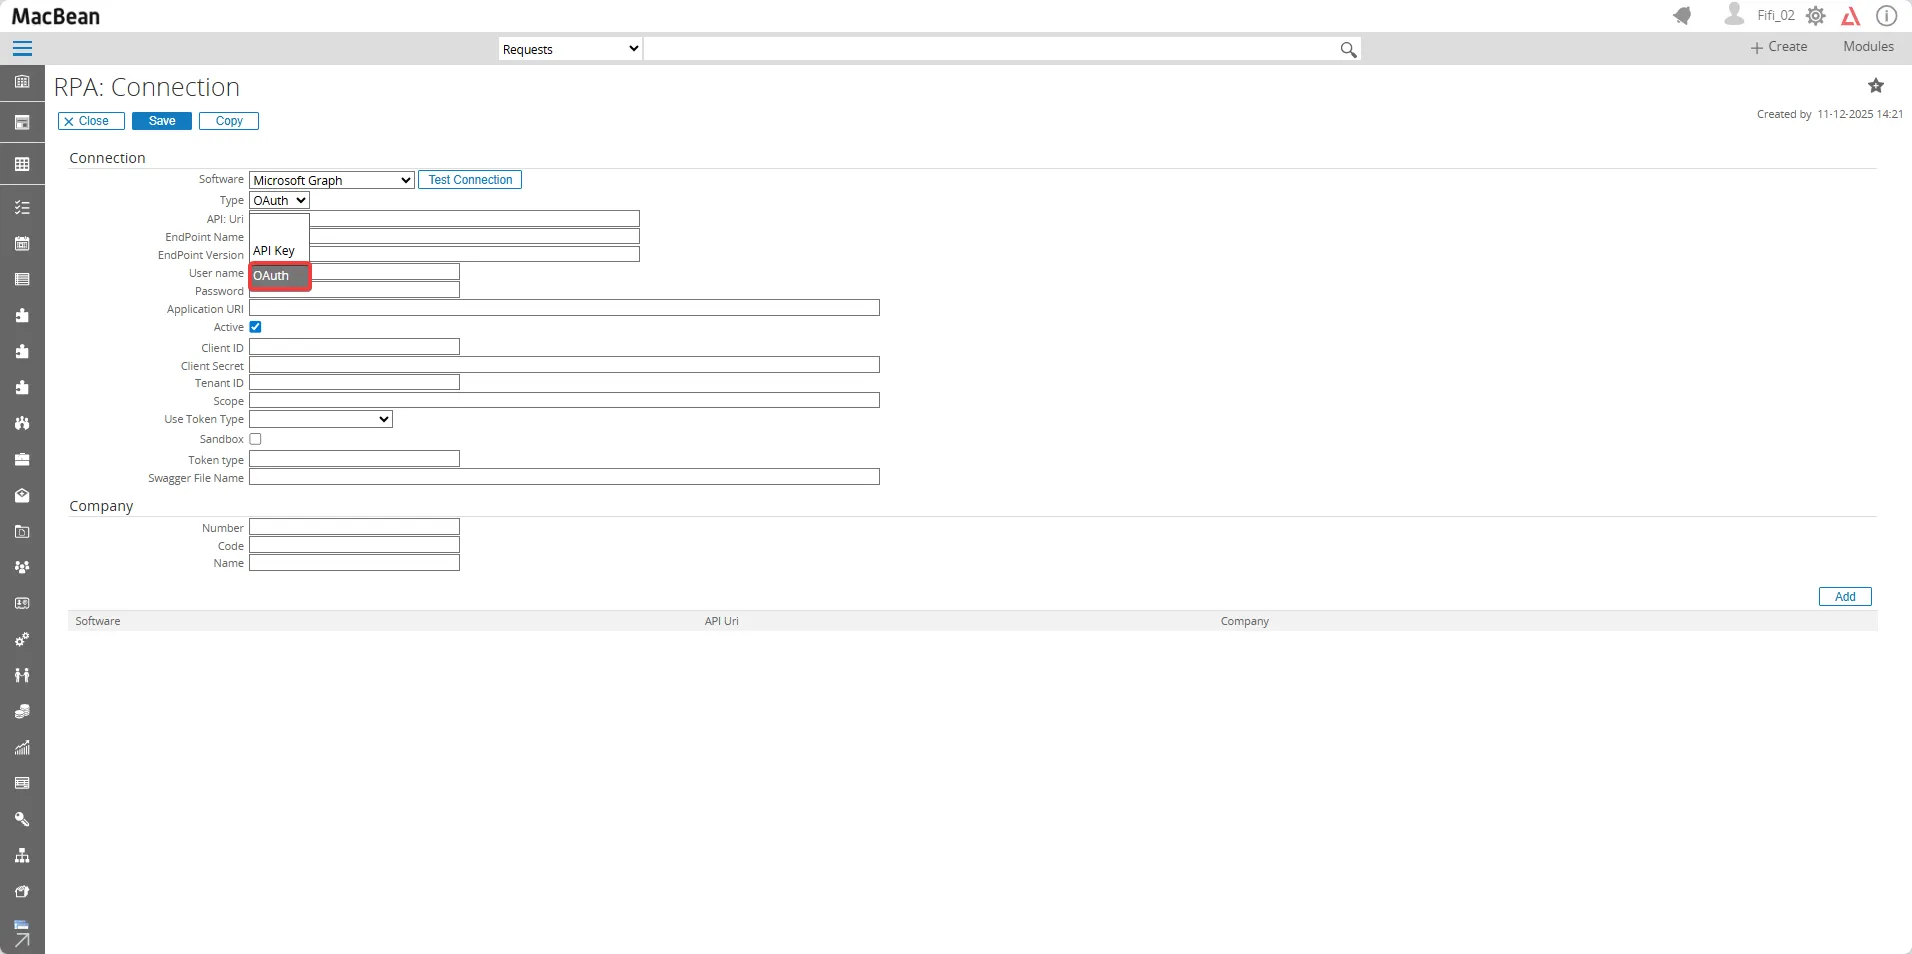The width and height of the screenshot is (1912, 954).
Task: Select the org chart icon in the sidebar
Action: tap(22, 855)
